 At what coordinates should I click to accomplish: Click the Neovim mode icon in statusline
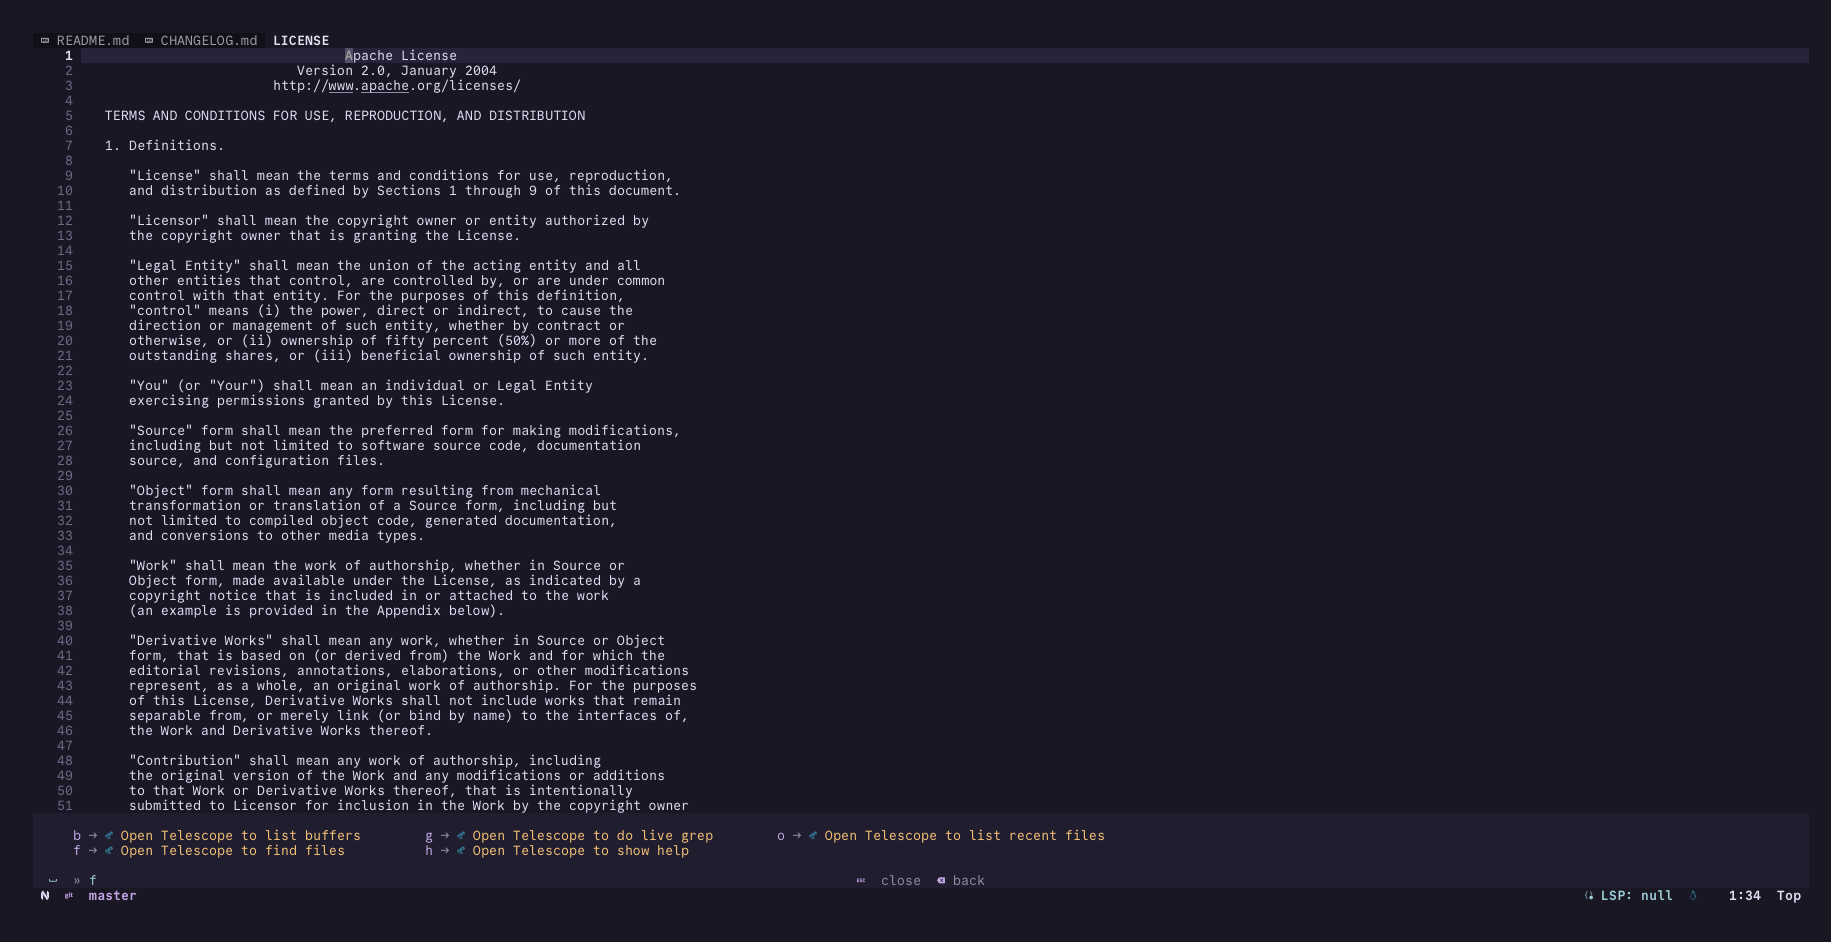[x=45, y=896]
